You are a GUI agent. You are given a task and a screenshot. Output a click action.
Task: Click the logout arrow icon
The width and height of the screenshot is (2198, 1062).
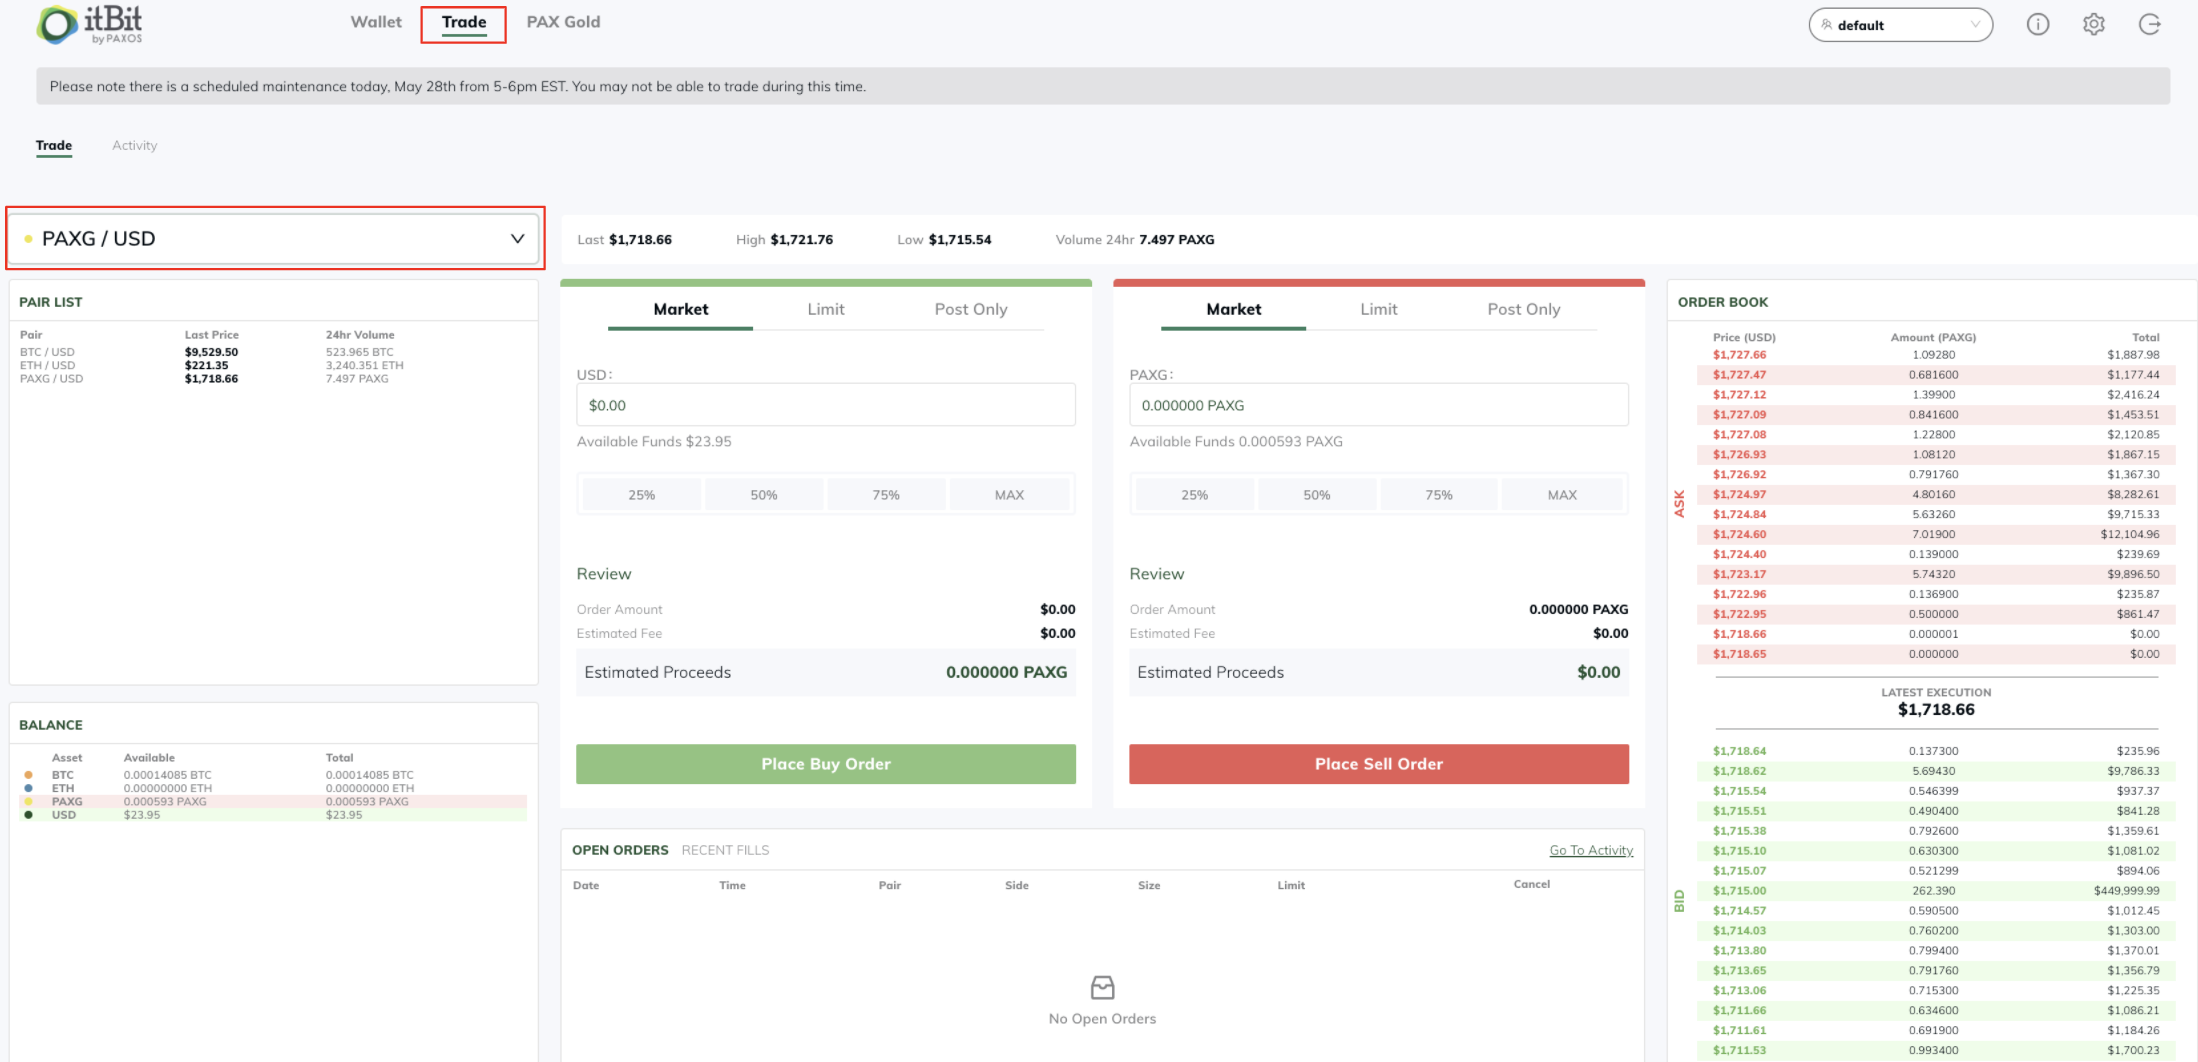point(2149,25)
